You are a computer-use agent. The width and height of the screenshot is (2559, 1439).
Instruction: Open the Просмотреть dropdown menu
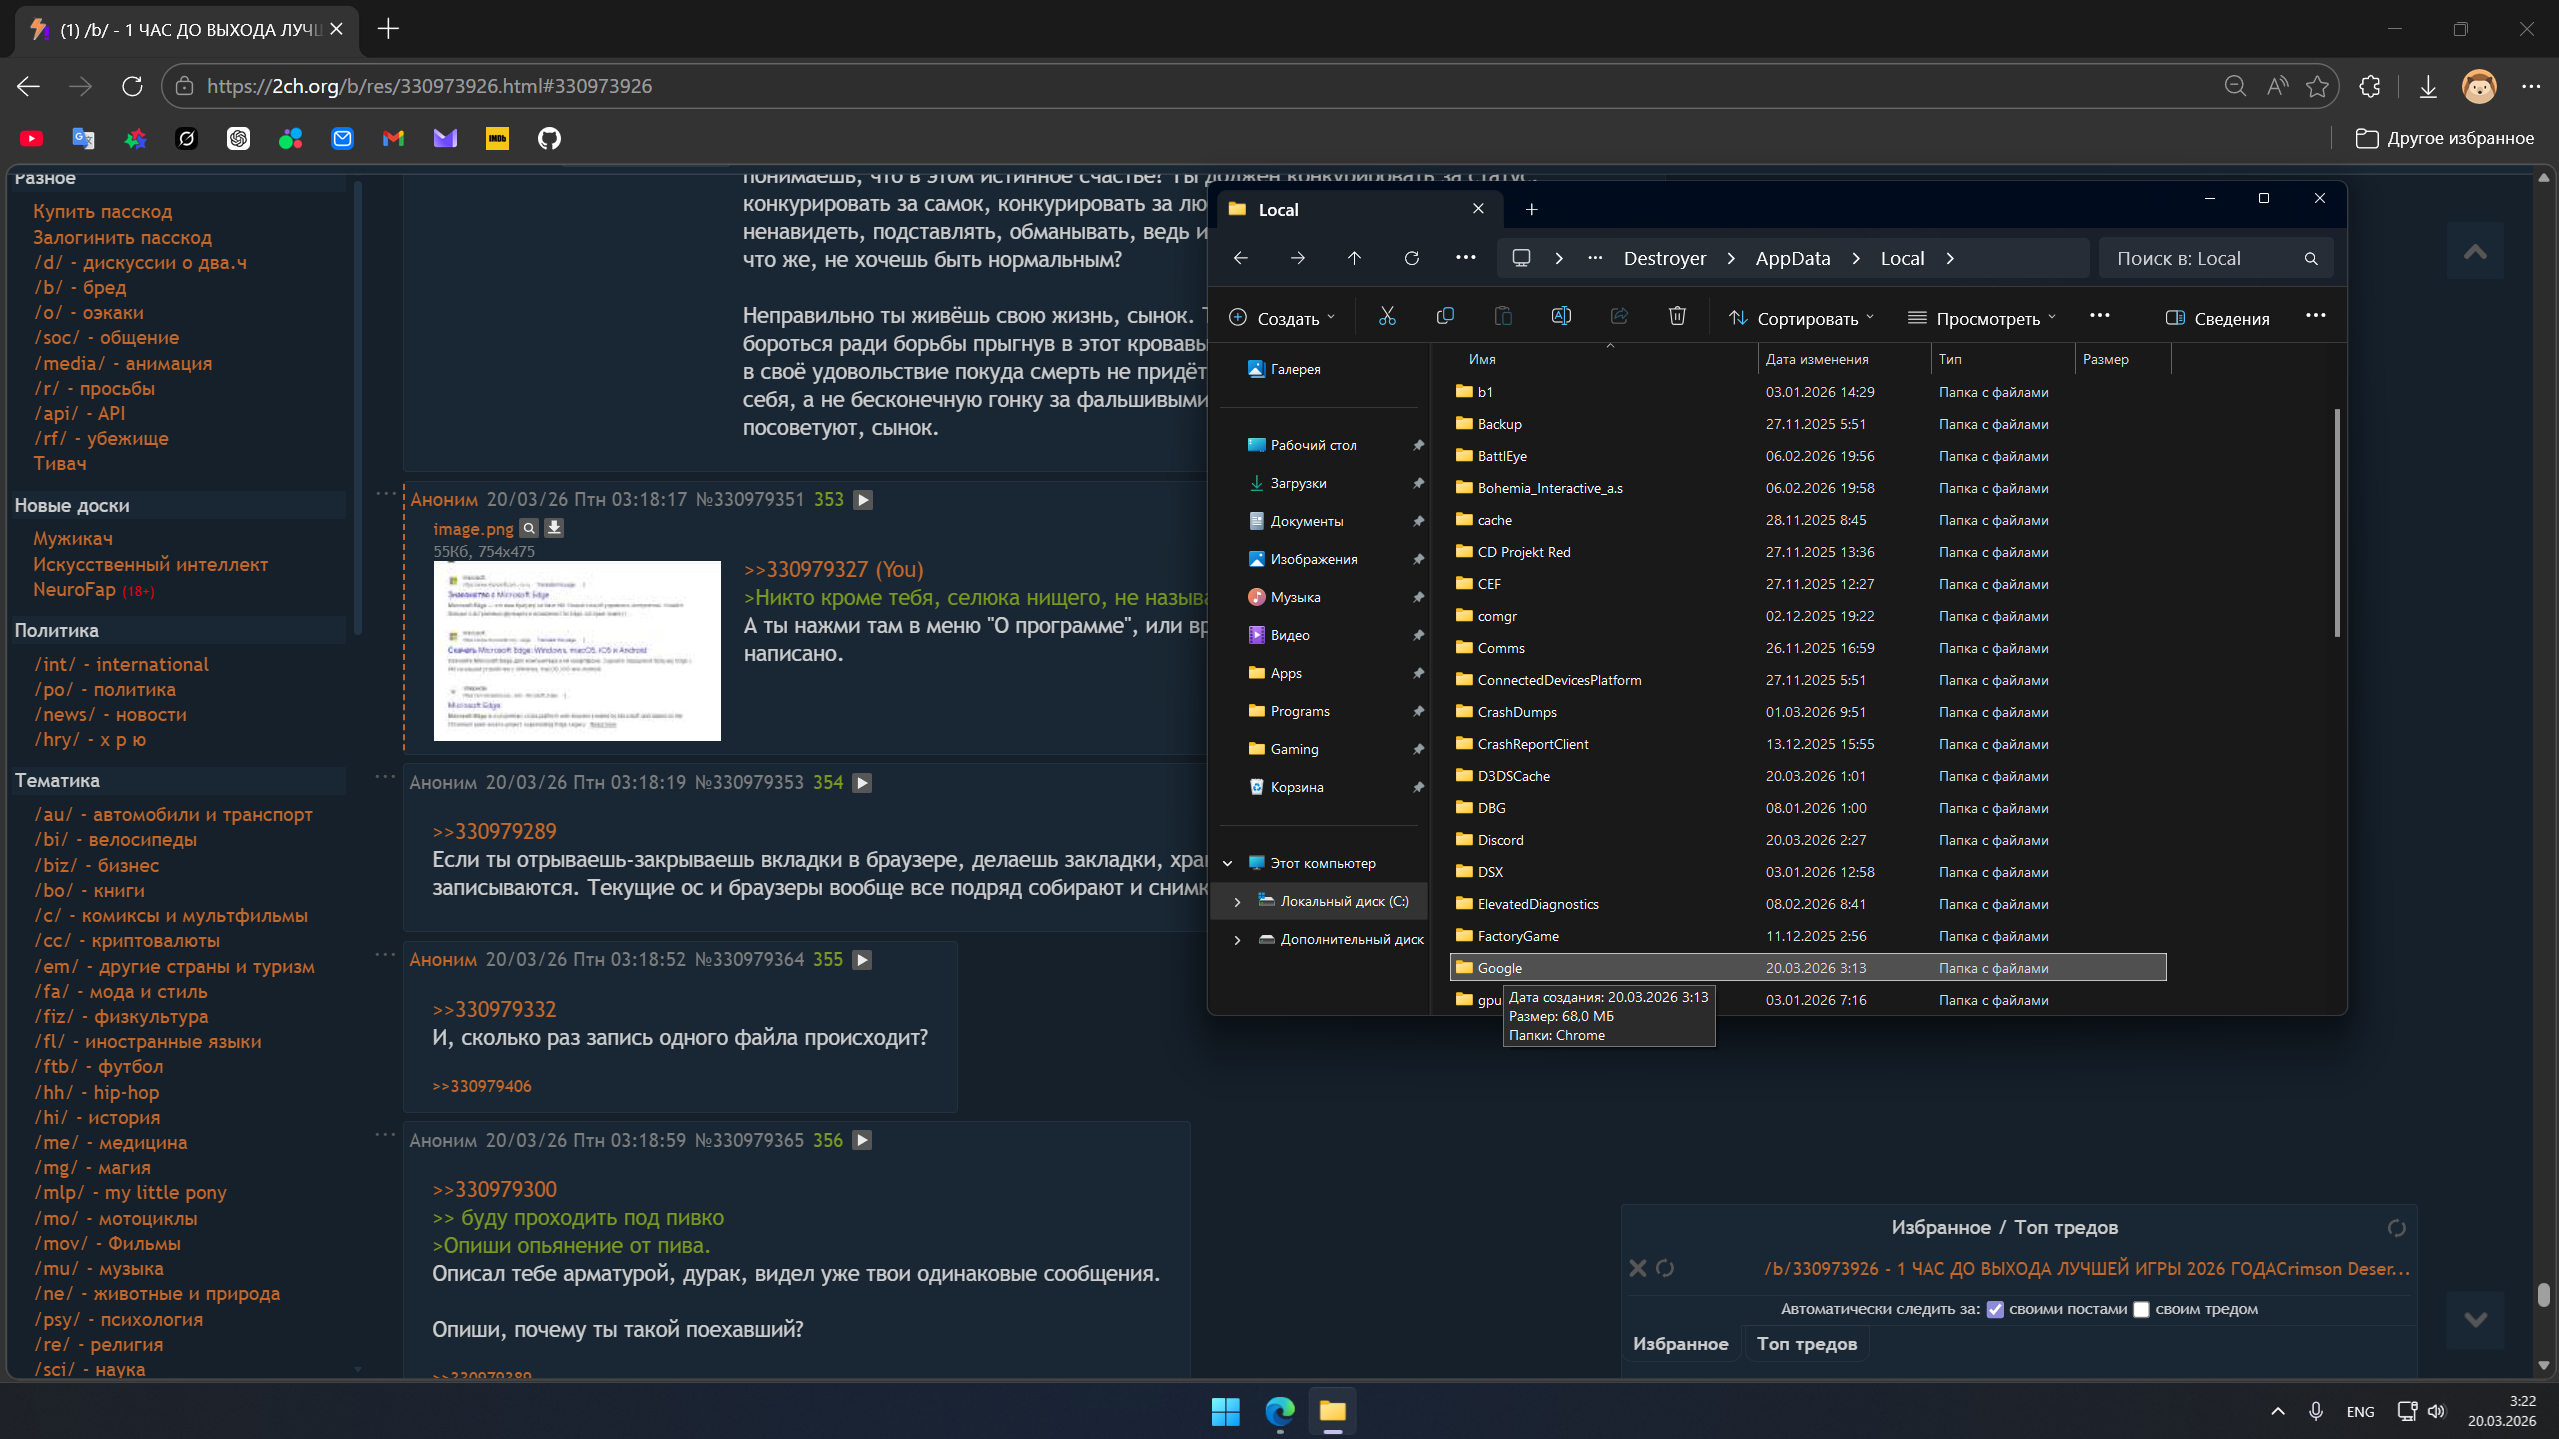[1982, 318]
